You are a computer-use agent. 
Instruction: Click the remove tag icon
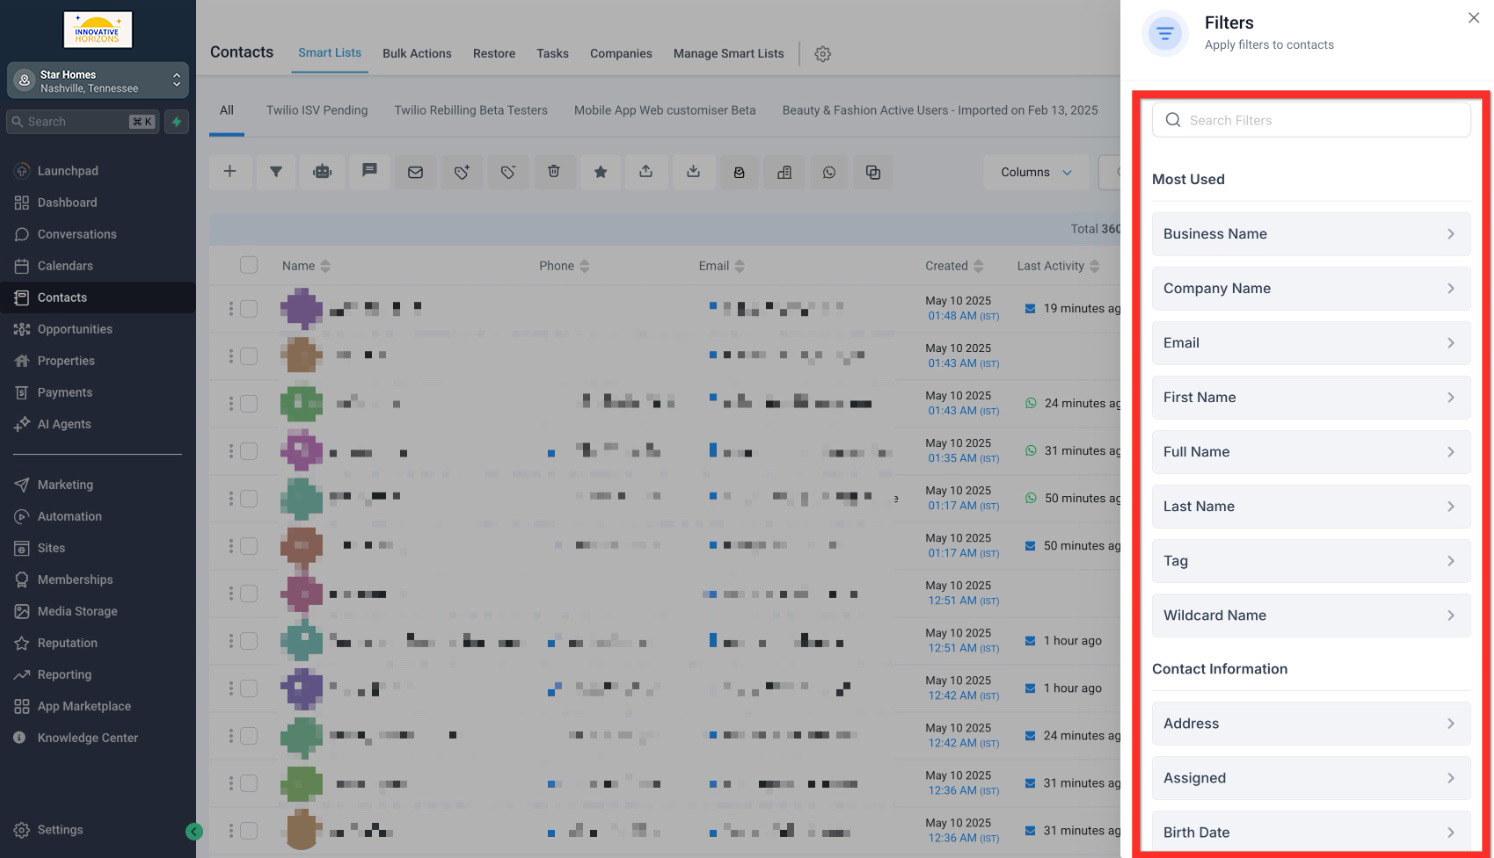508,172
